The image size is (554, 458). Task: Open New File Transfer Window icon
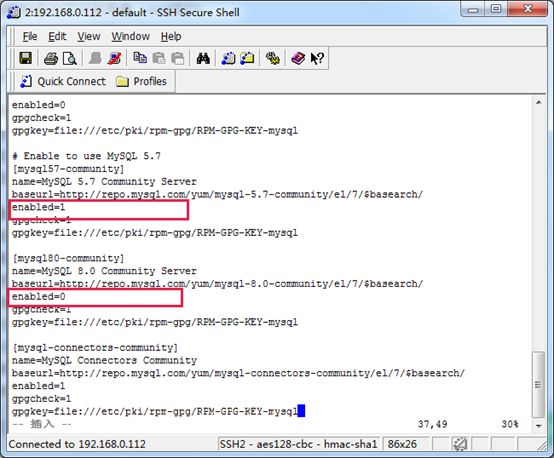[x=247, y=58]
